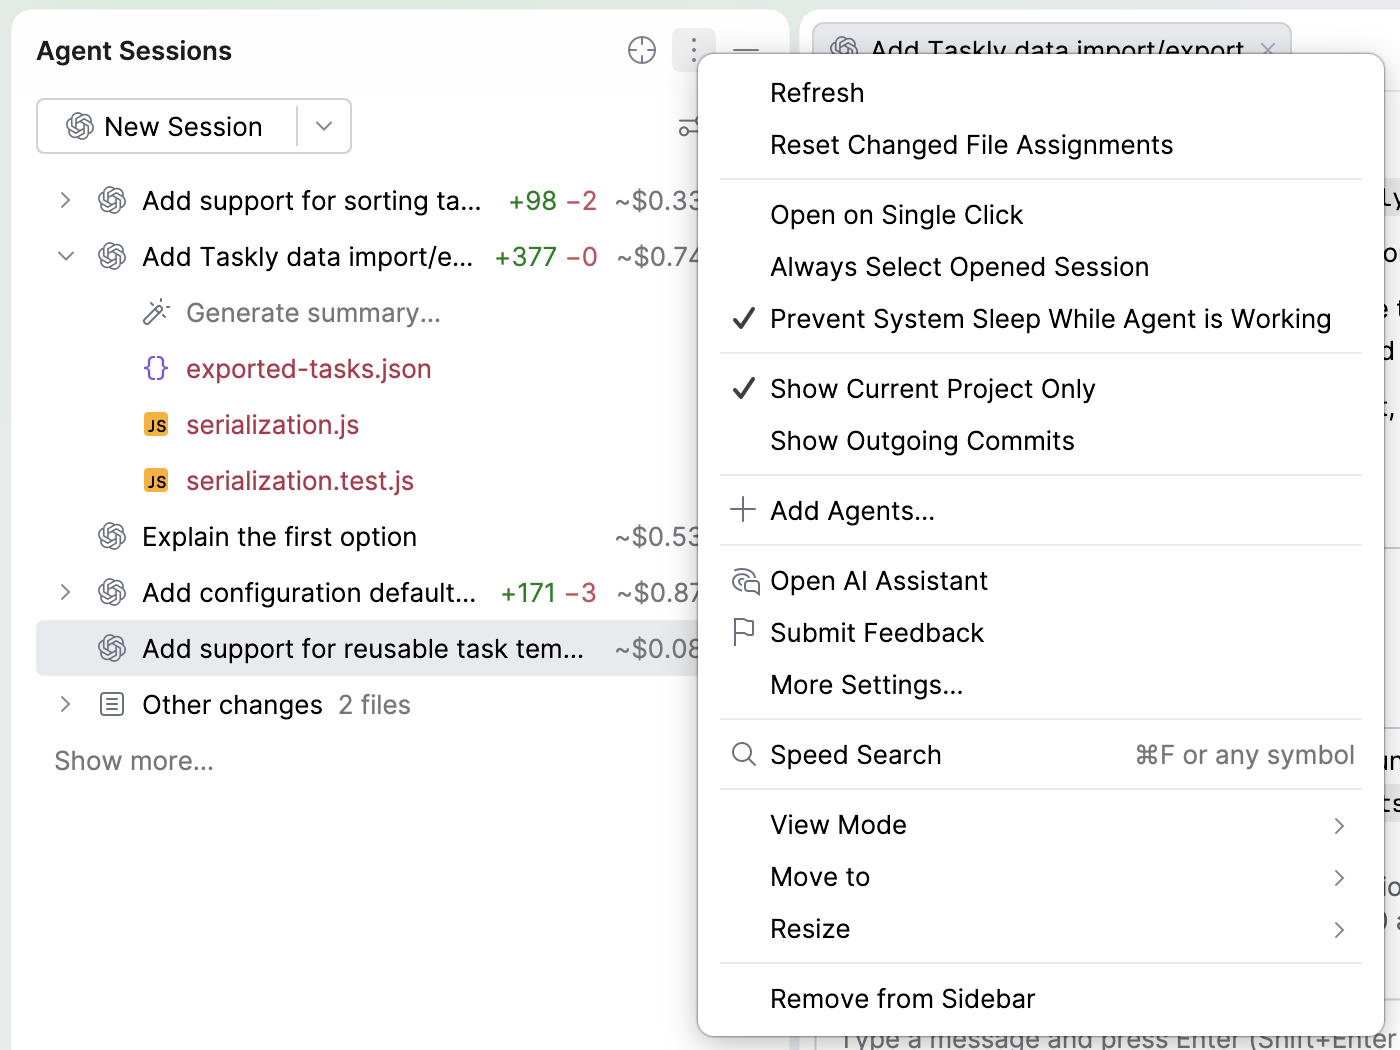Toggle Show Current Project Only option

pos(1041,389)
